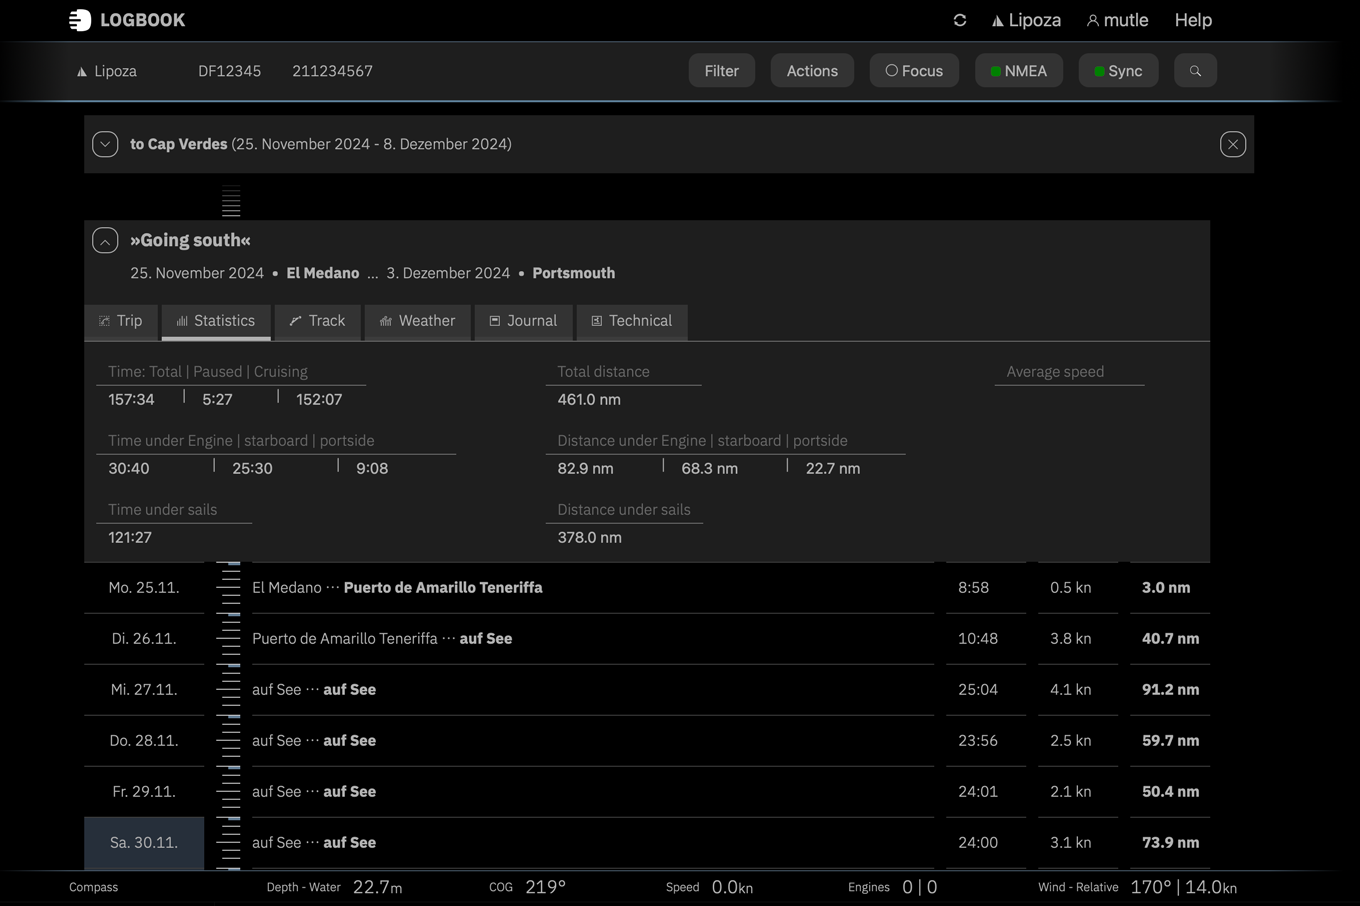This screenshot has height=906, width=1360.
Task: Select the Sa. 30.11. log entry
Action: pyautogui.click(x=144, y=843)
